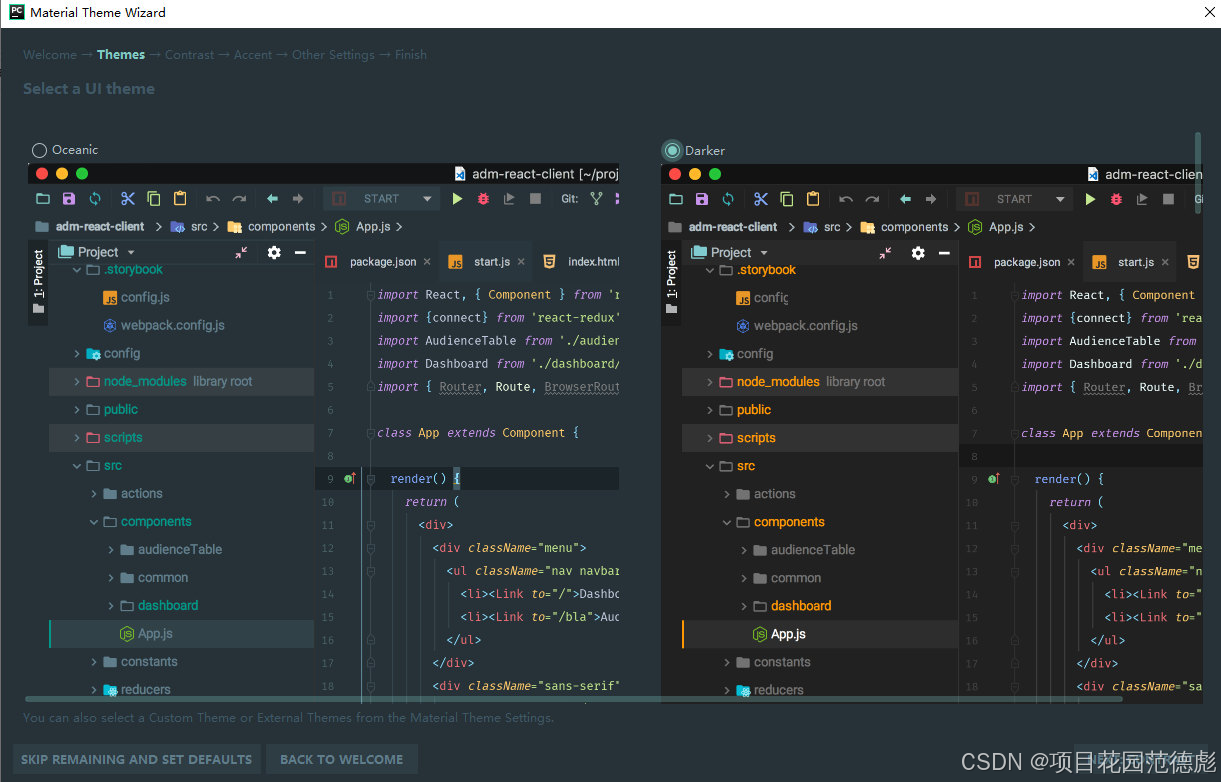The image size is (1221, 782).
Task: Select the Darker theme radio button
Action: tap(670, 149)
